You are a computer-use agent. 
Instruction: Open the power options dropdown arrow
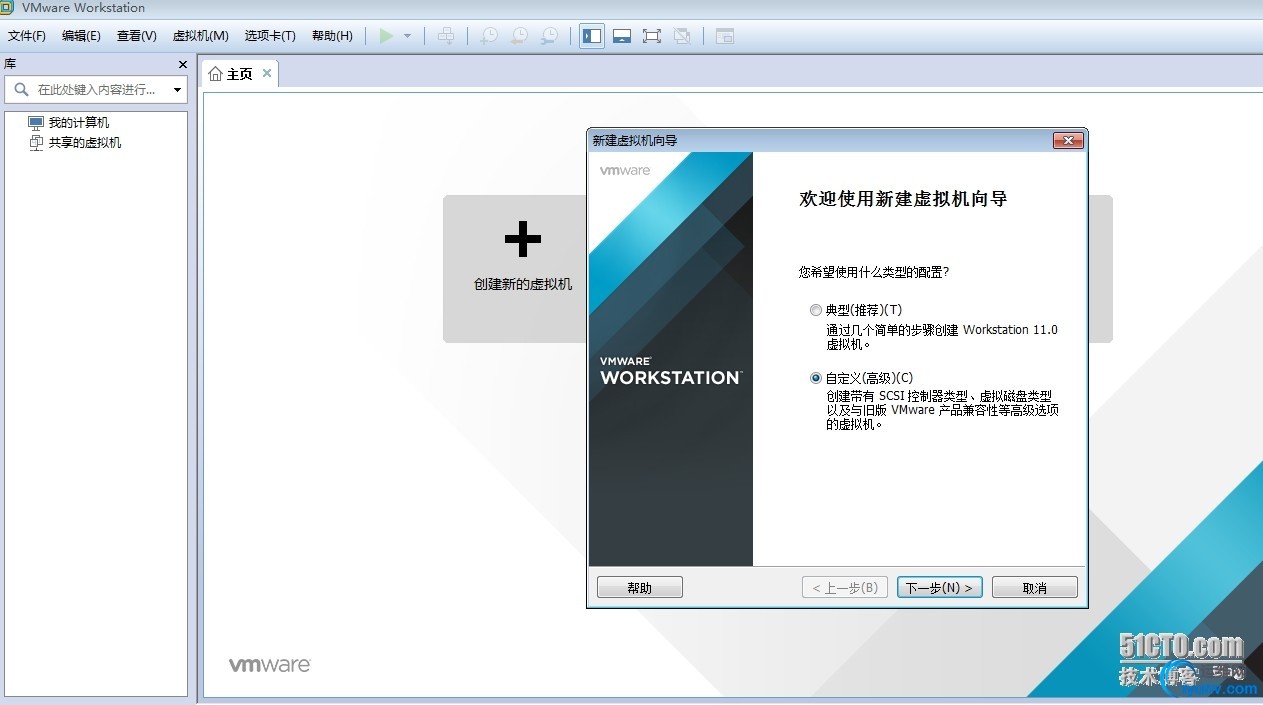click(x=407, y=36)
